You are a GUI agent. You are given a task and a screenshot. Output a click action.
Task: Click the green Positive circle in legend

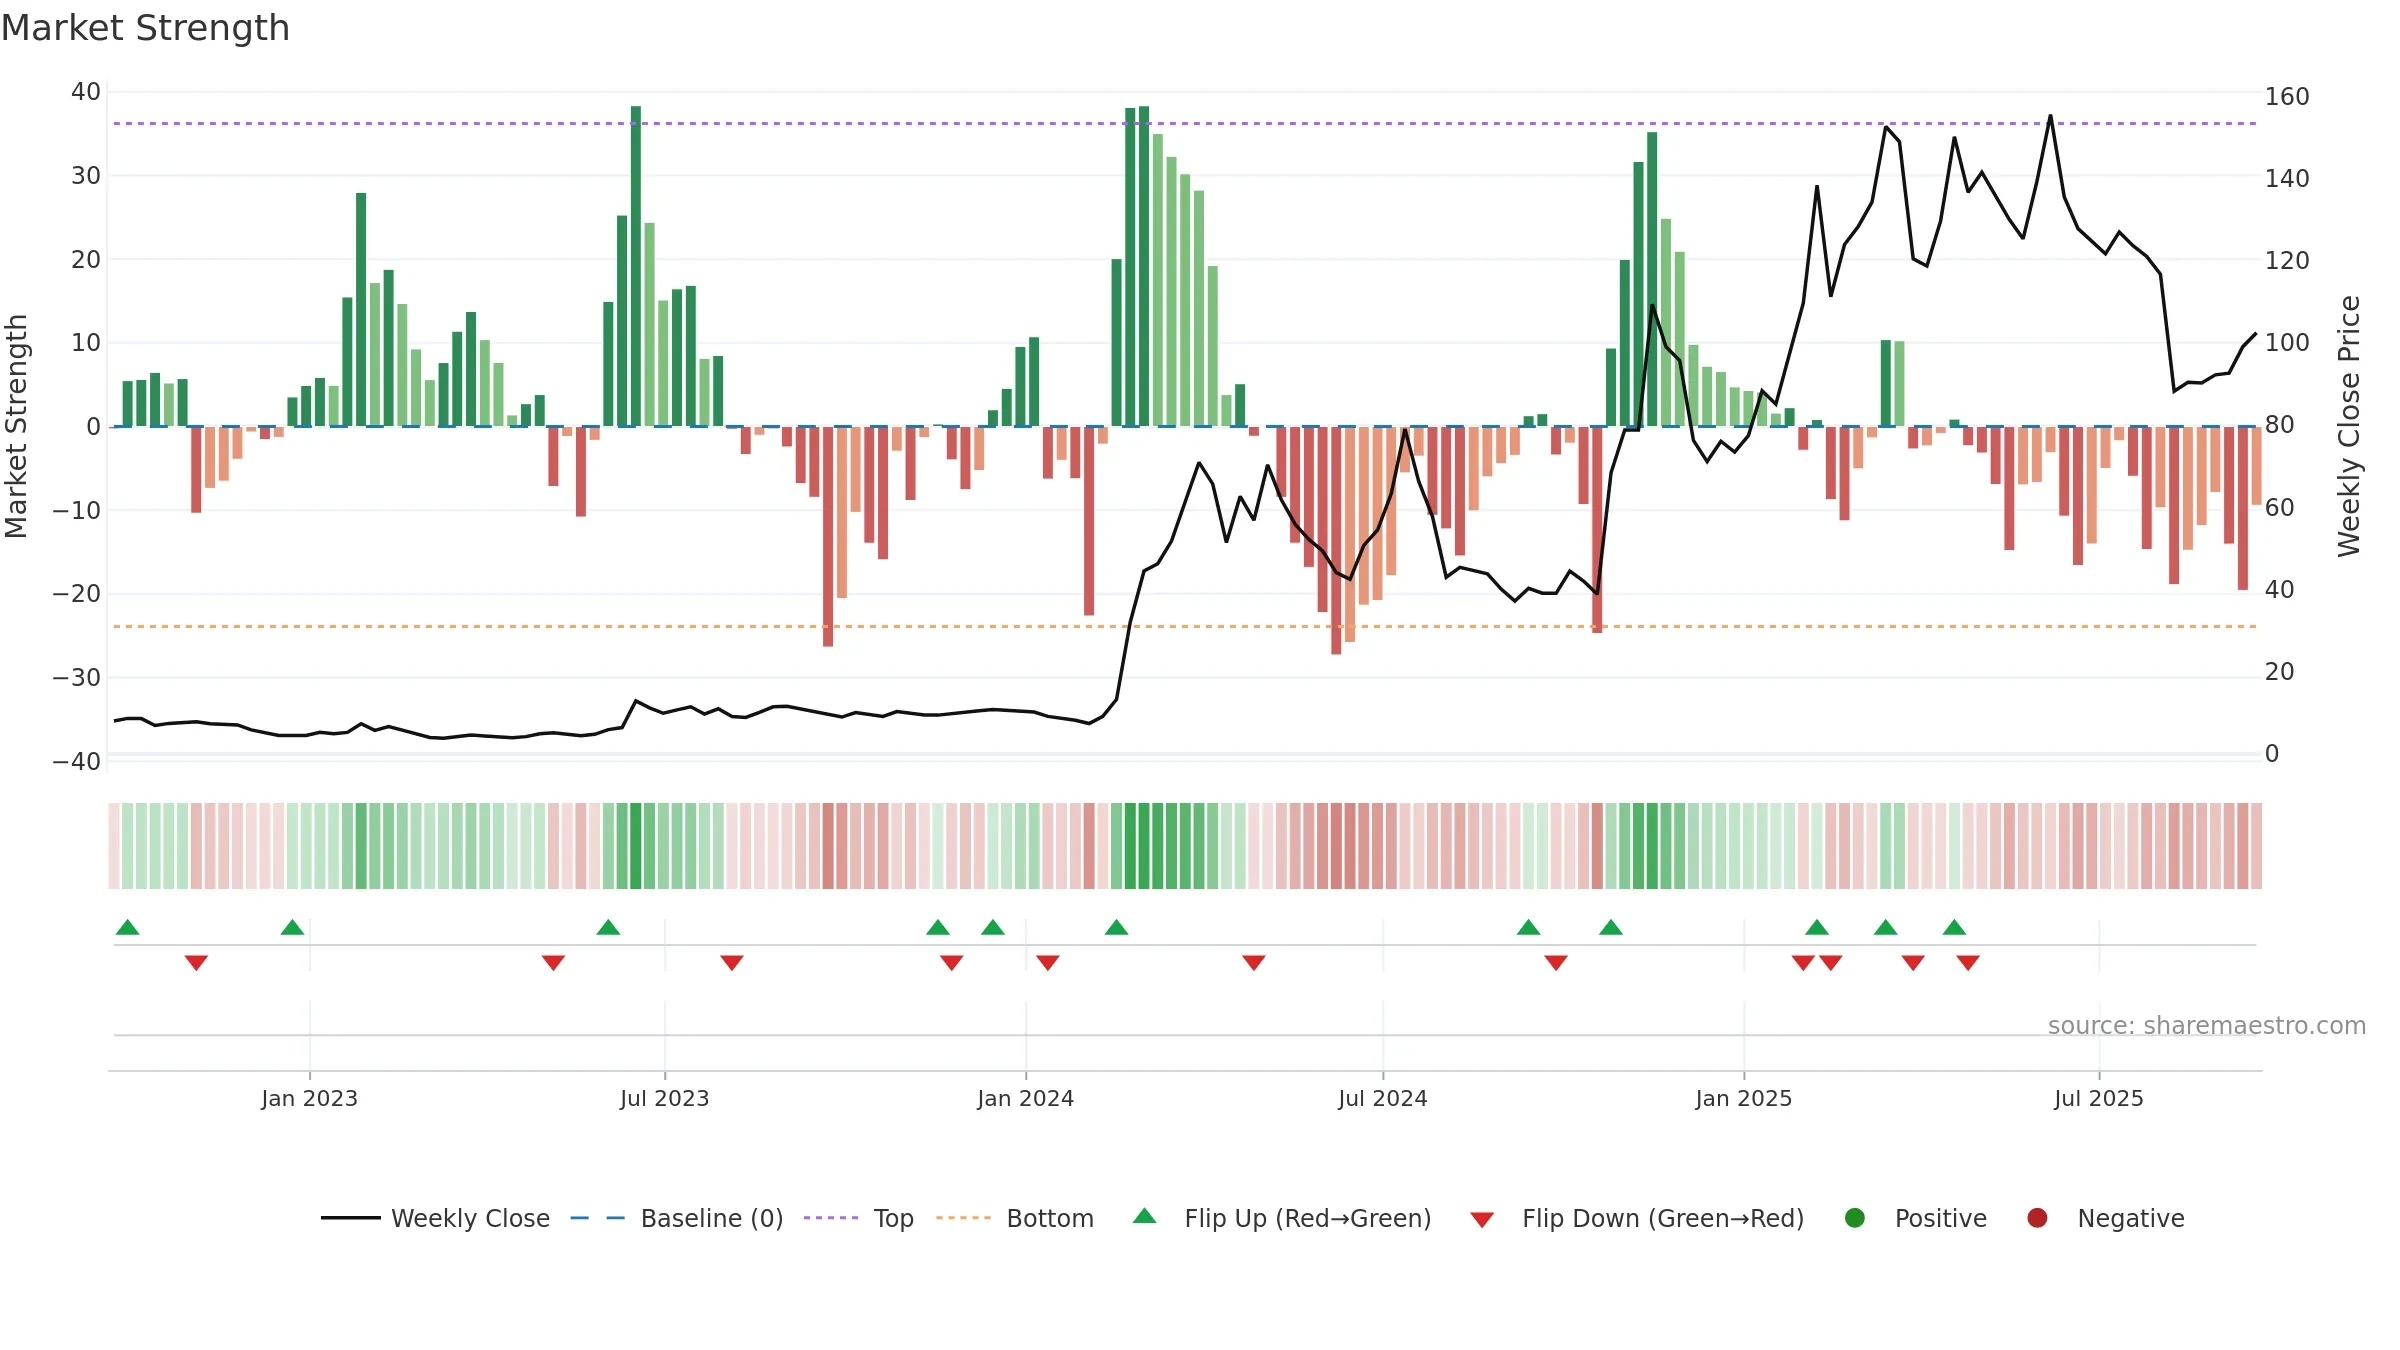[1855, 1218]
